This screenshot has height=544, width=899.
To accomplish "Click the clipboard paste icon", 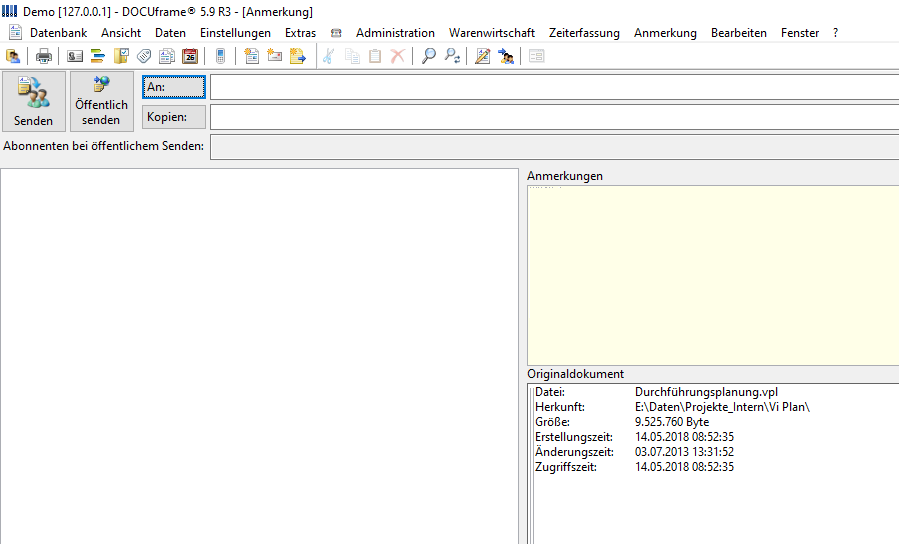I will pyautogui.click(x=375, y=56).
